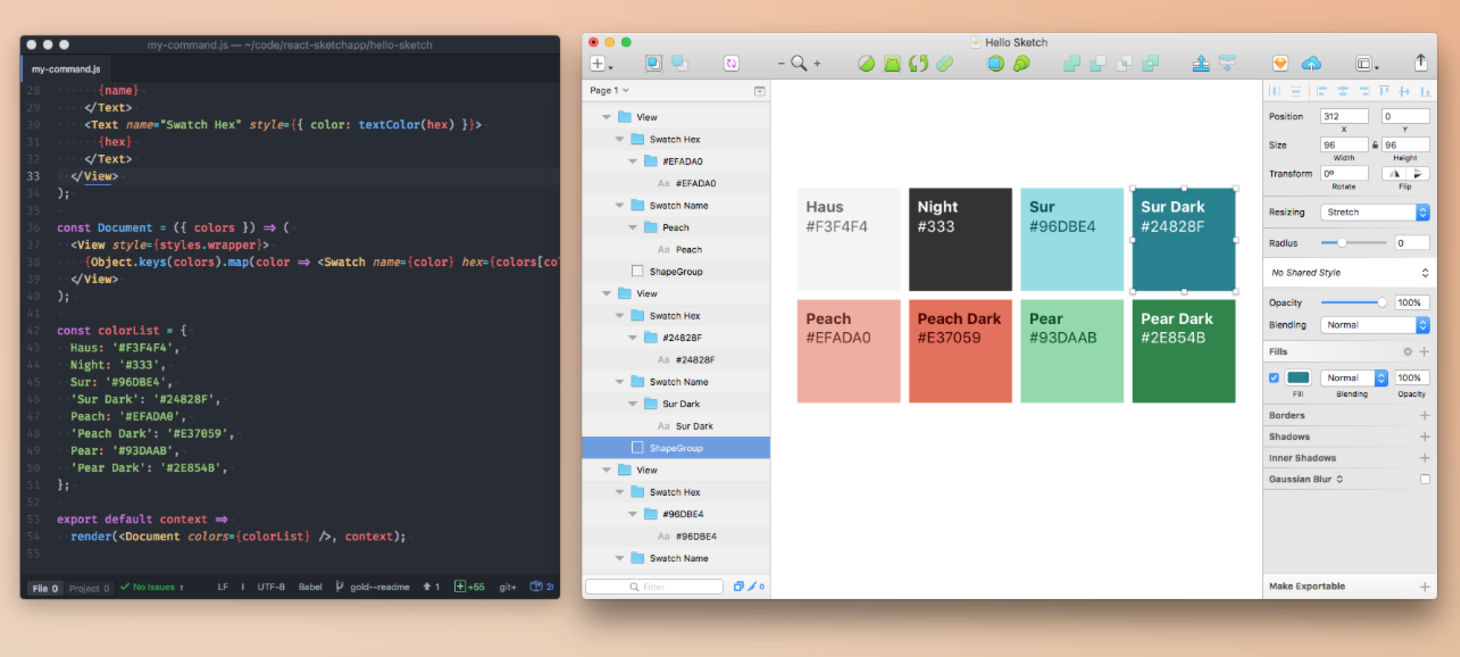Collapse the Peach folder in layer list

click(633, 227)
